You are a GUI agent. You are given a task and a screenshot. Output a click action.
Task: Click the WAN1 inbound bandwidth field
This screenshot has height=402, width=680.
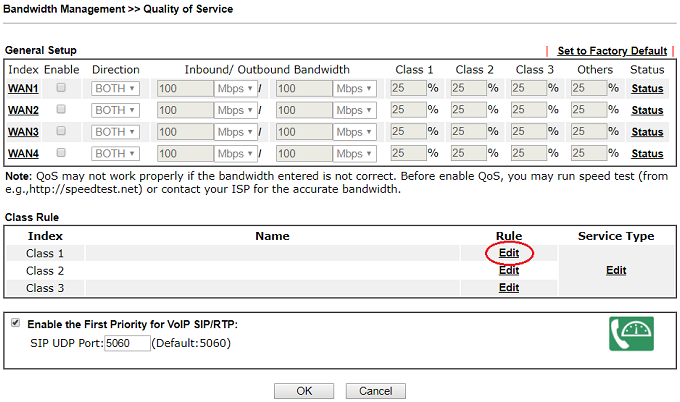184,88
